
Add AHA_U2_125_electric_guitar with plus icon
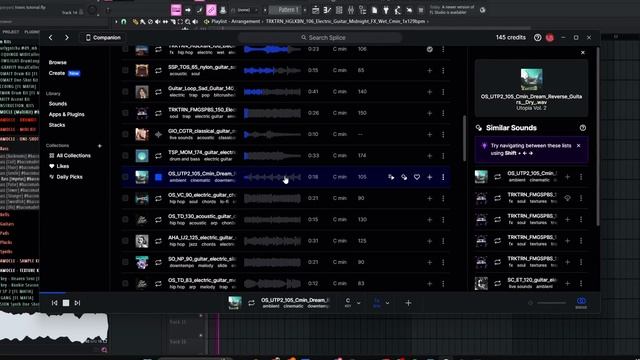point(429,241)
